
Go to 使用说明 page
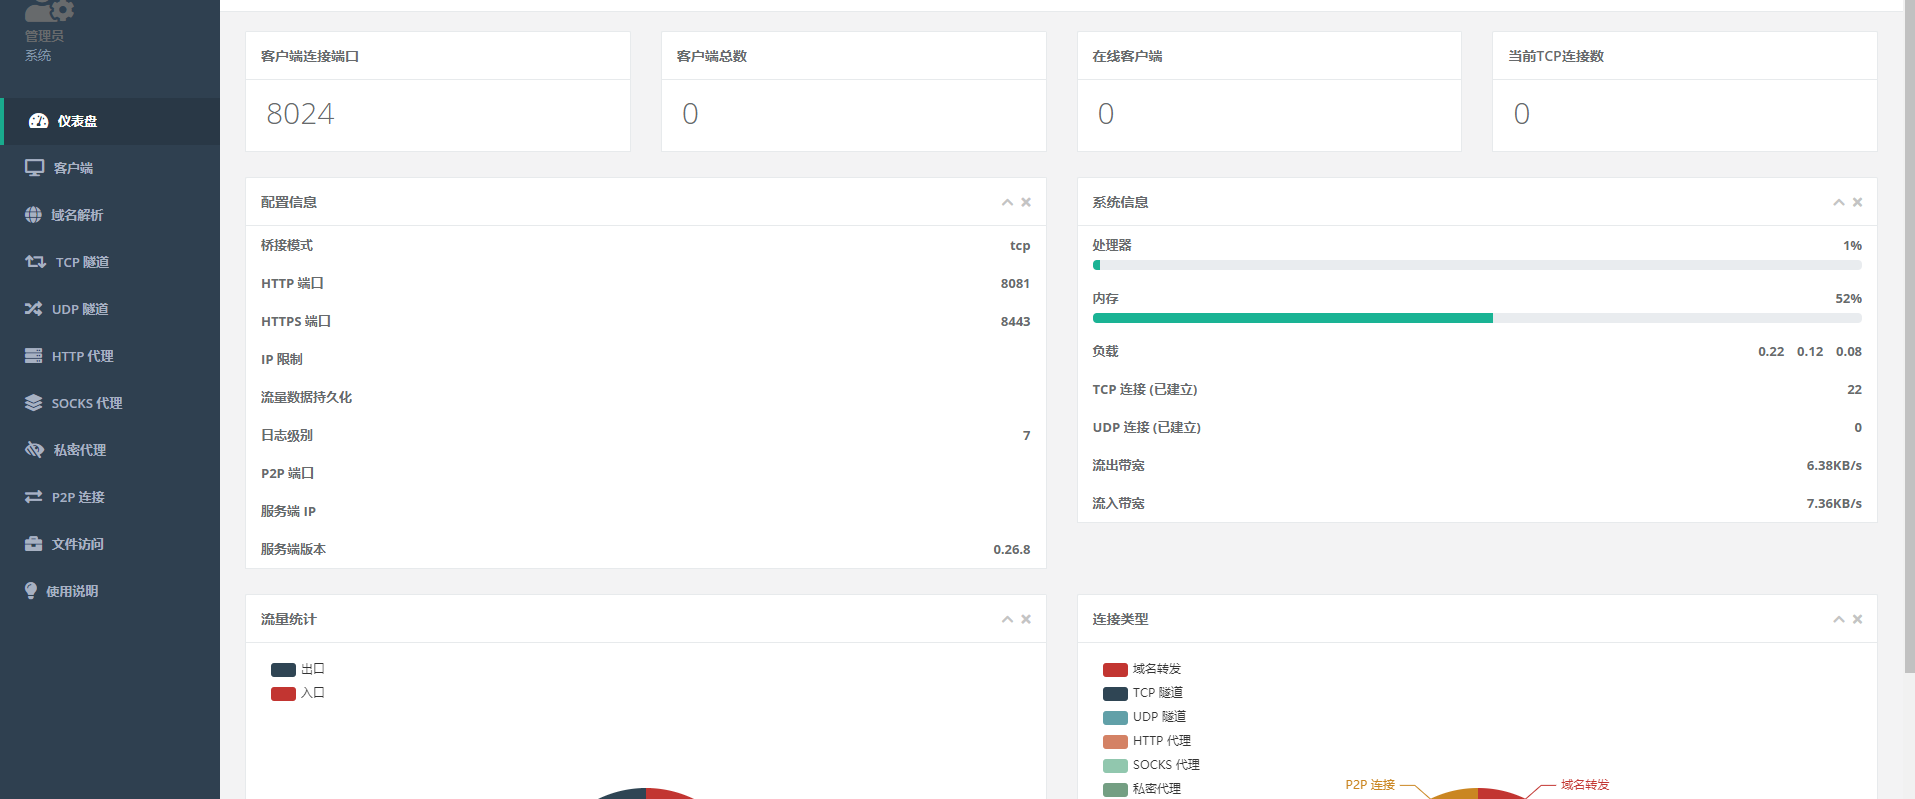click(x=110, y=591)
